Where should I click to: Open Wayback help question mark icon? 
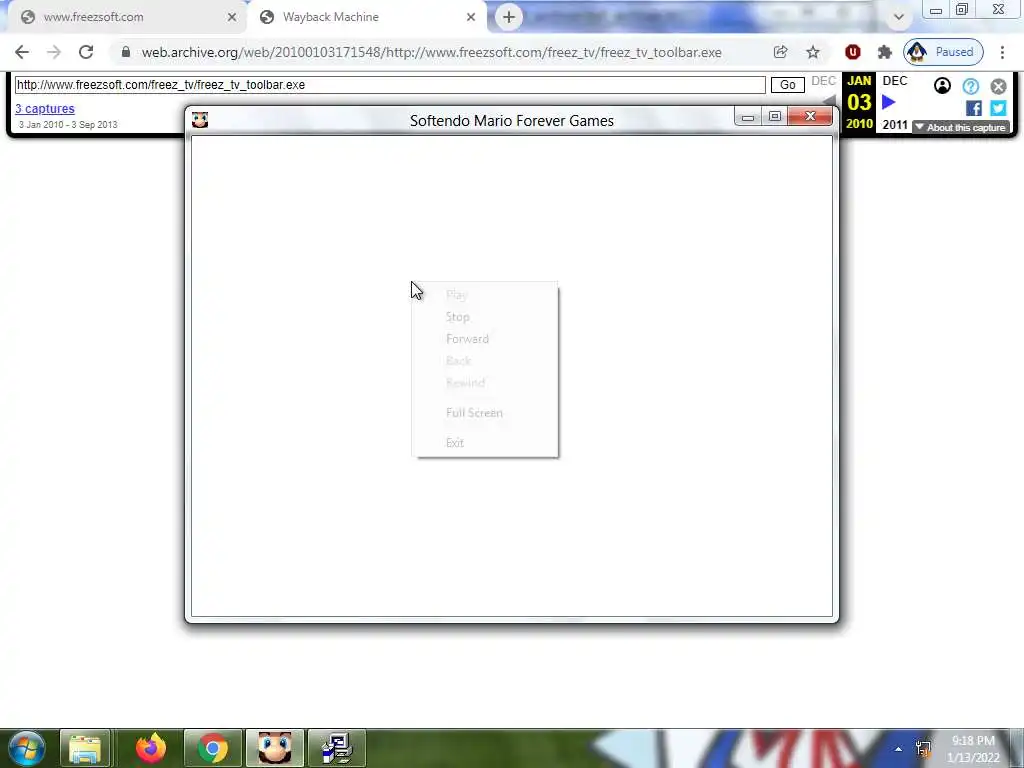[x=970, y=86]
